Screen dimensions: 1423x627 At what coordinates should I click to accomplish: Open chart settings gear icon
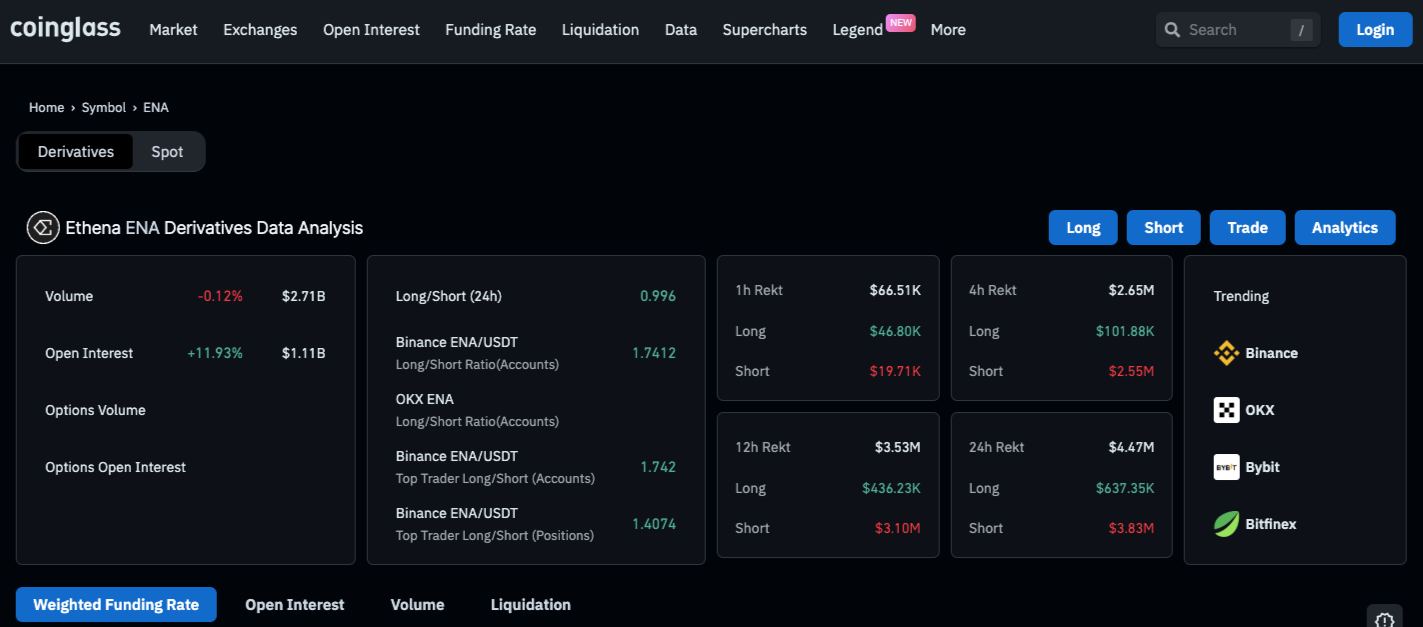click(1384, 619)
